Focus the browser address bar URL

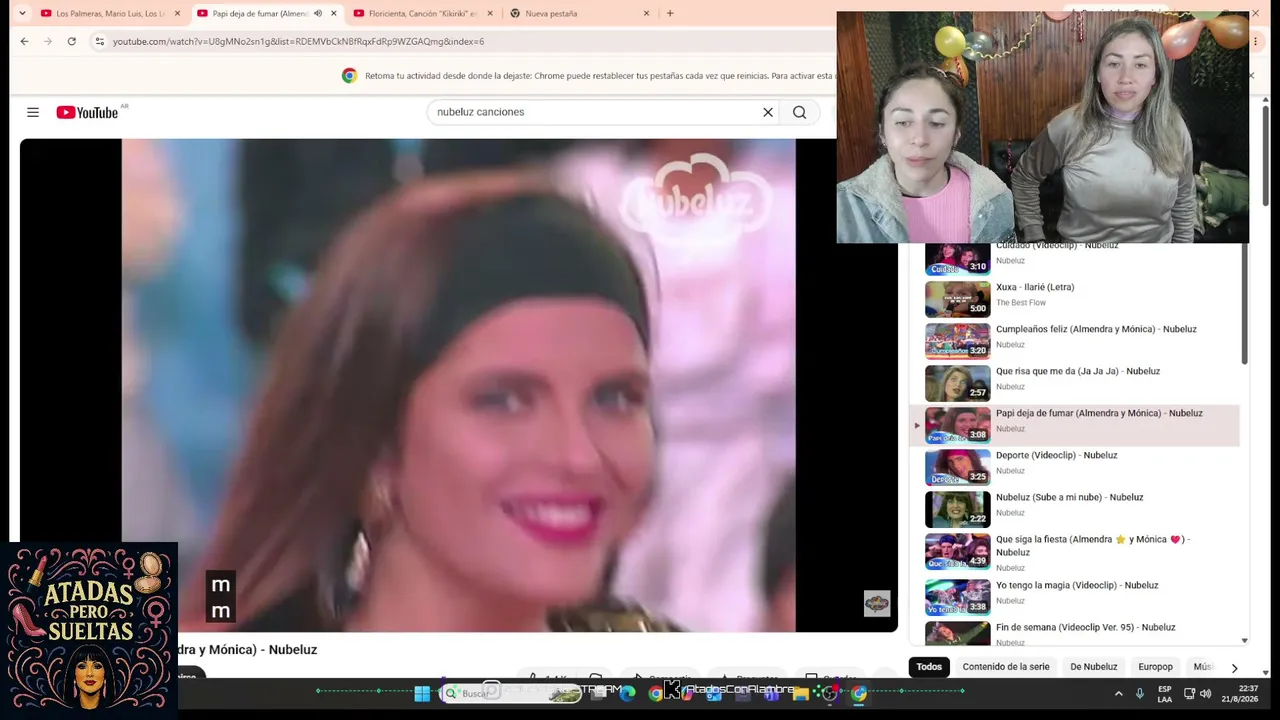(298, 41)
